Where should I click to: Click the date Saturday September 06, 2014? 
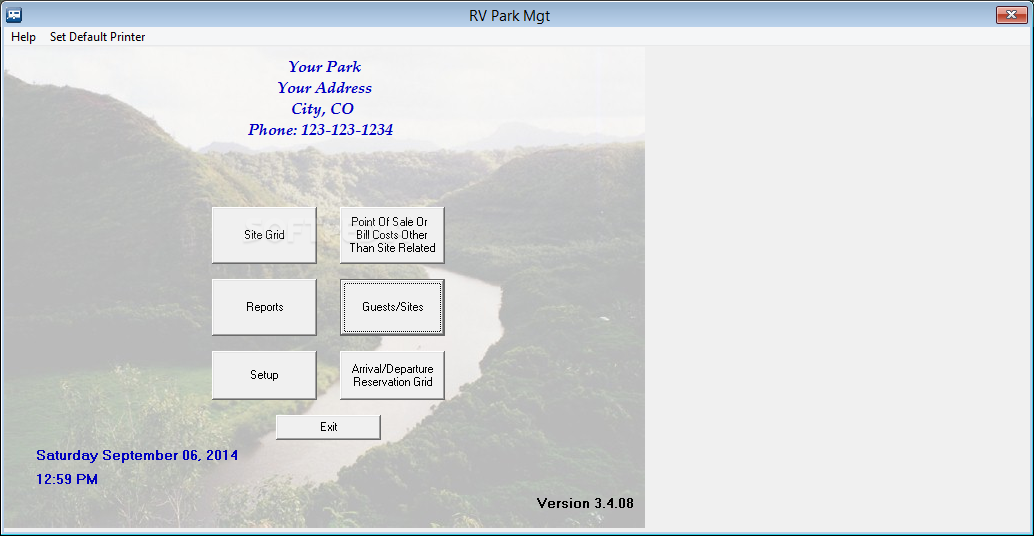click(137, 456)
